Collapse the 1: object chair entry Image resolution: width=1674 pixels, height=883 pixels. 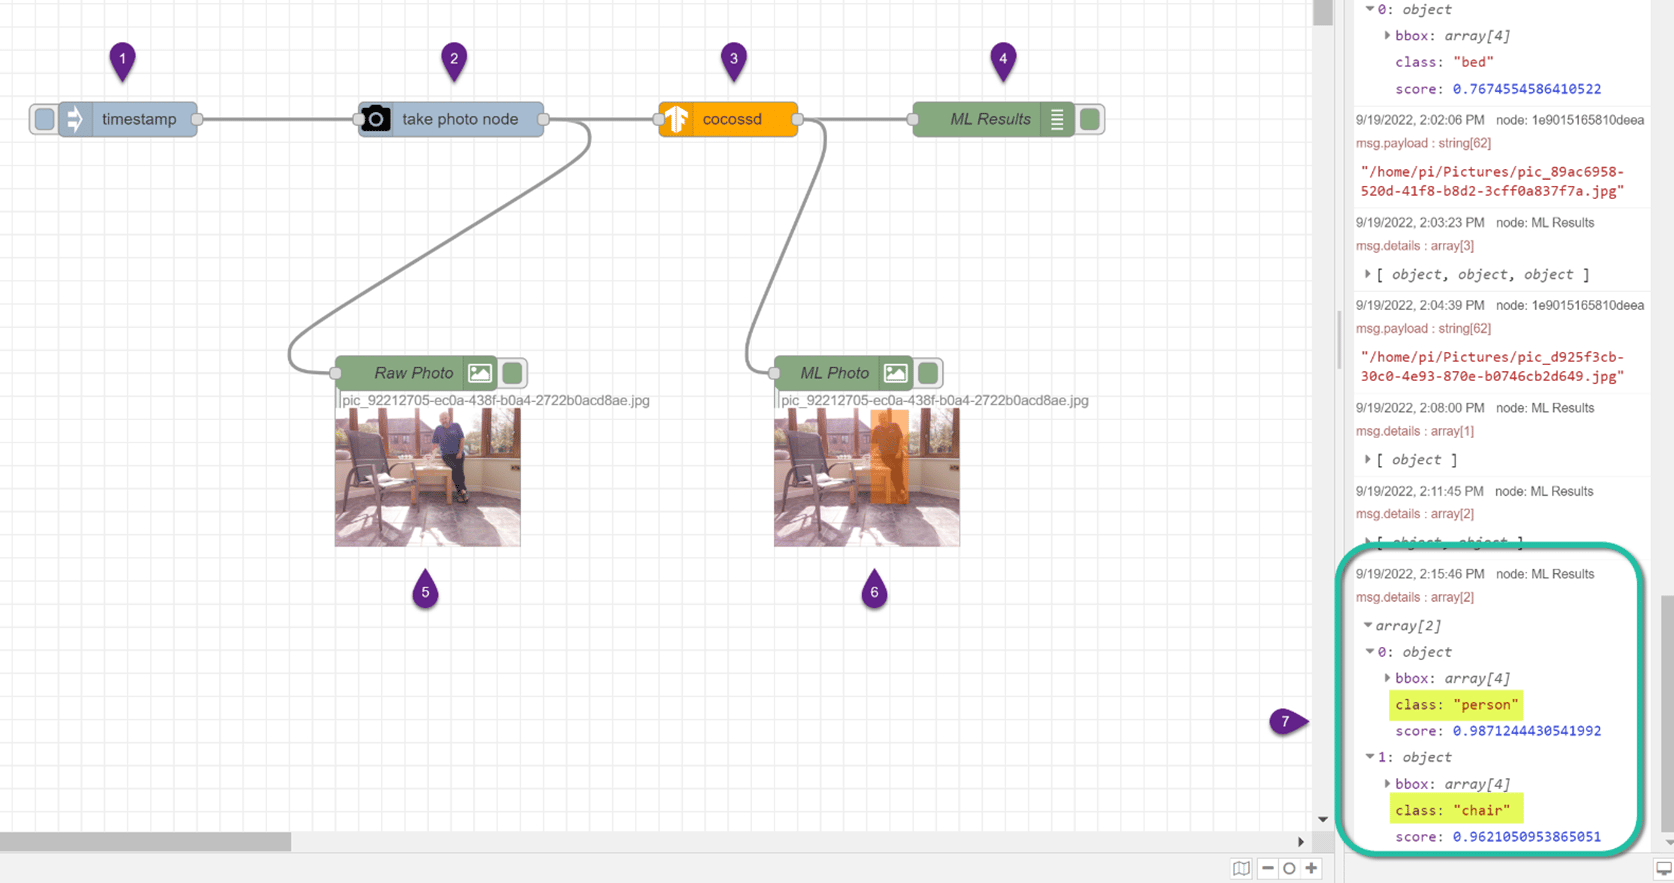[1370, 757]
